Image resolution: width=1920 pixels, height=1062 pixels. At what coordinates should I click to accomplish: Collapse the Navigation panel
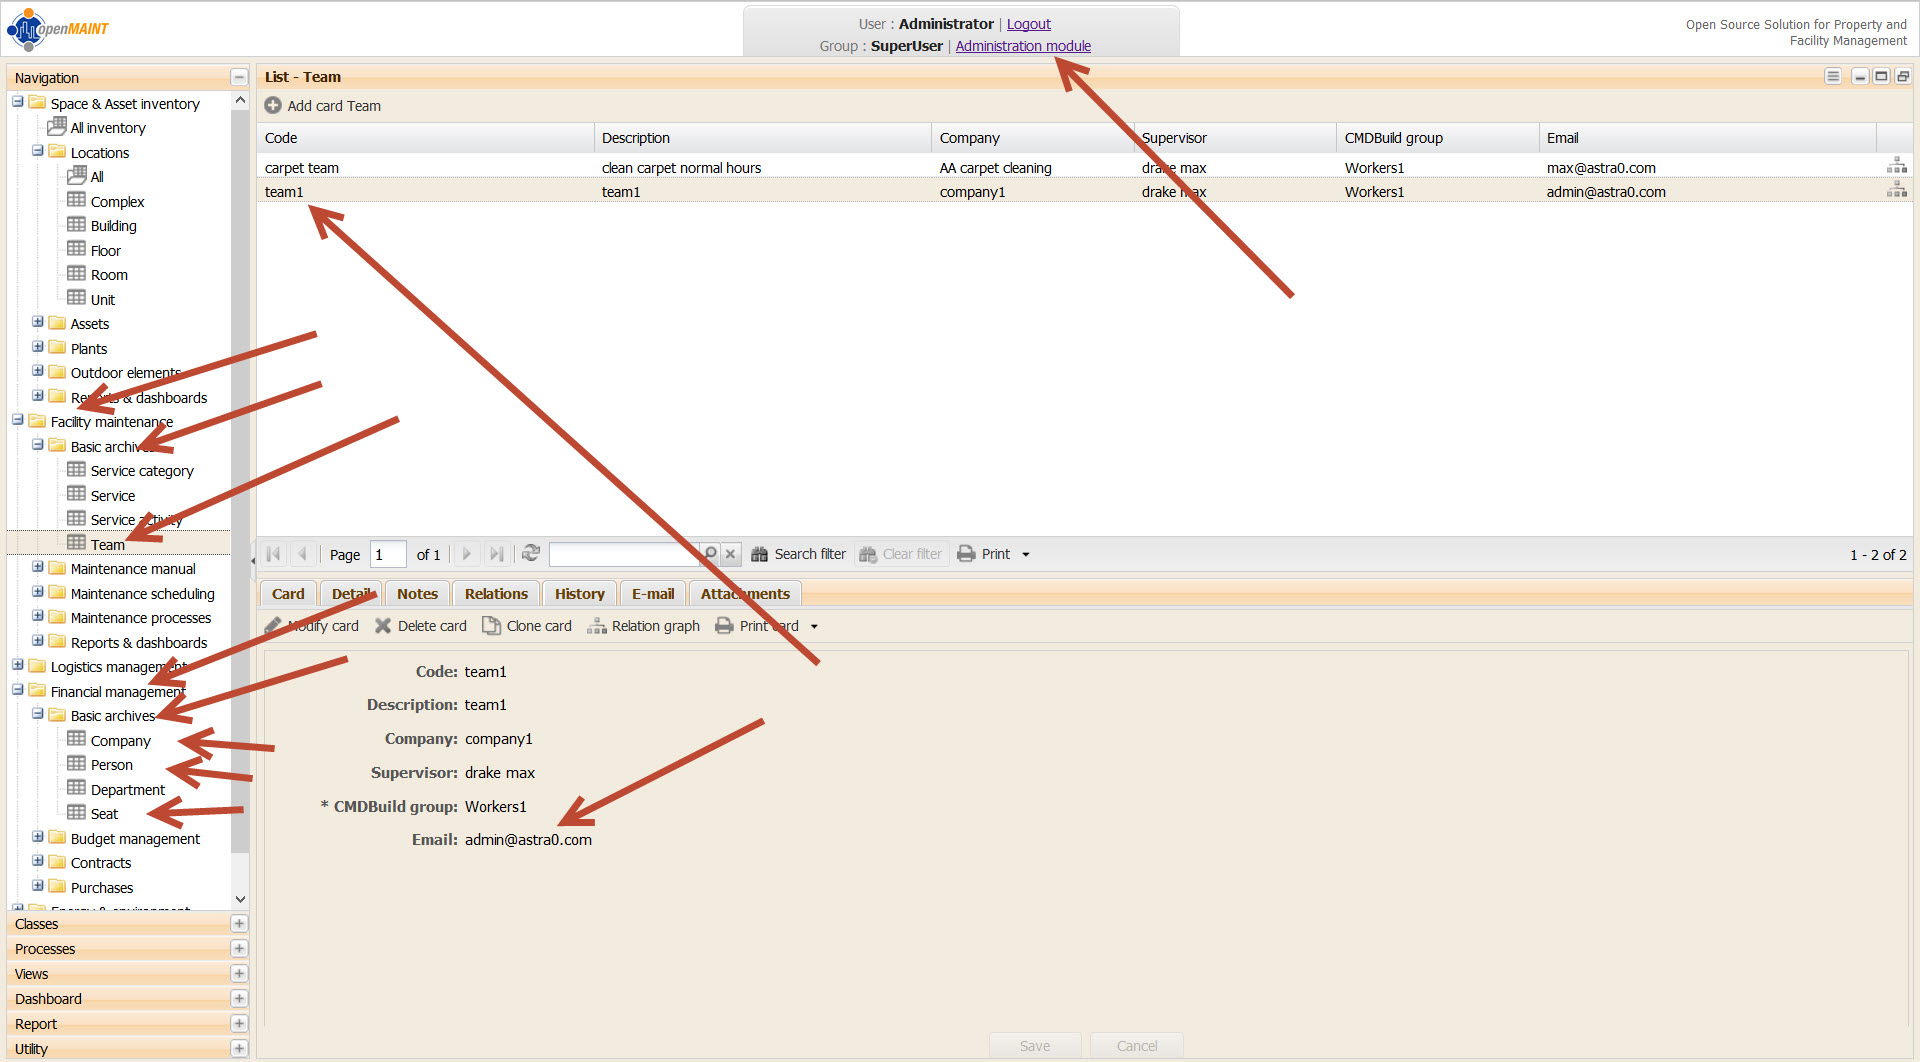pyautogui.click(x=239, y=77)
